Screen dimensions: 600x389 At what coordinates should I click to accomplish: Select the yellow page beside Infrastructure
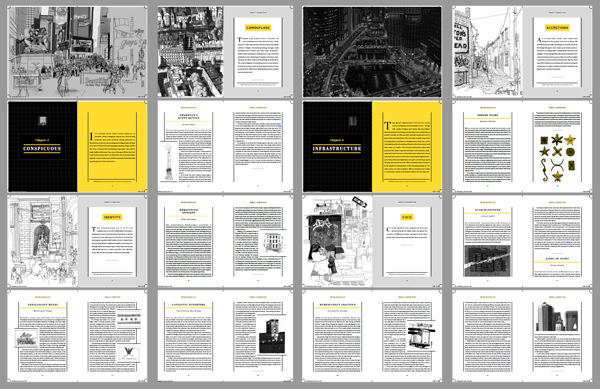coord(407,146)
